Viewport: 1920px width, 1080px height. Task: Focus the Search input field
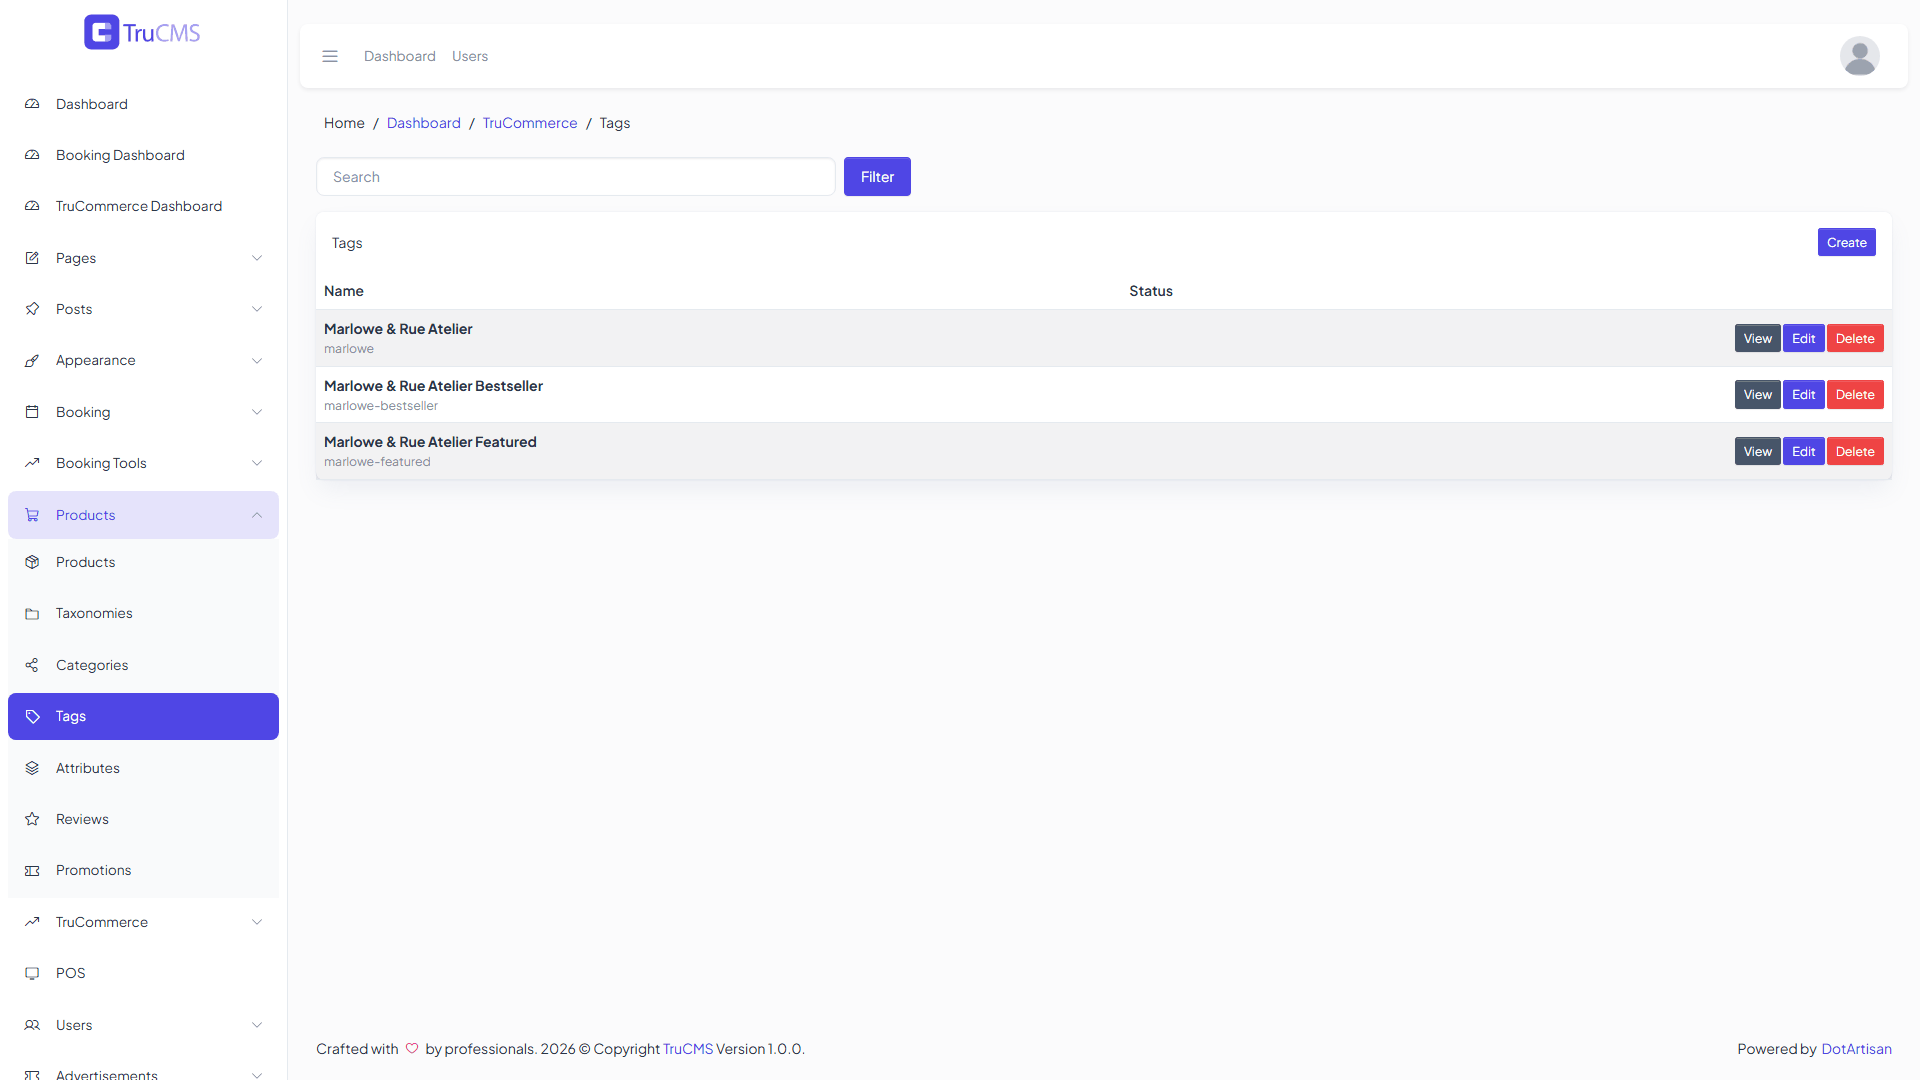click(576, 177)
